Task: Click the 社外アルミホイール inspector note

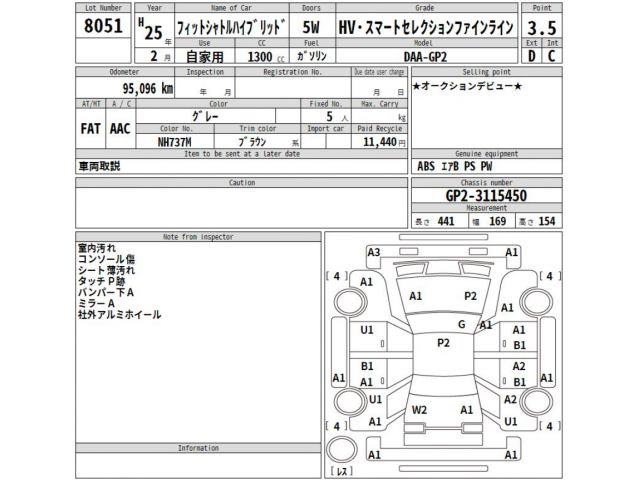Action: point(118,315)
